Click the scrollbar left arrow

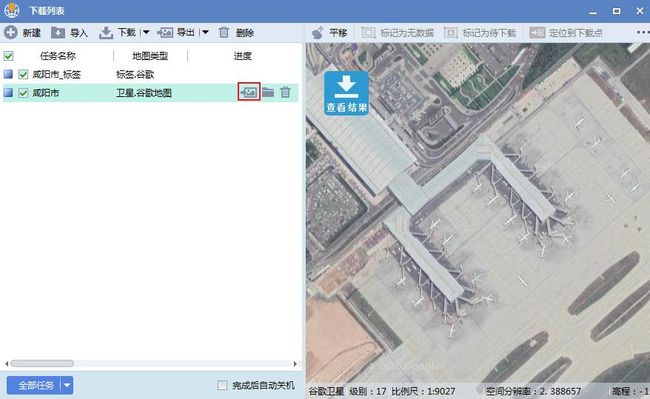6,363
